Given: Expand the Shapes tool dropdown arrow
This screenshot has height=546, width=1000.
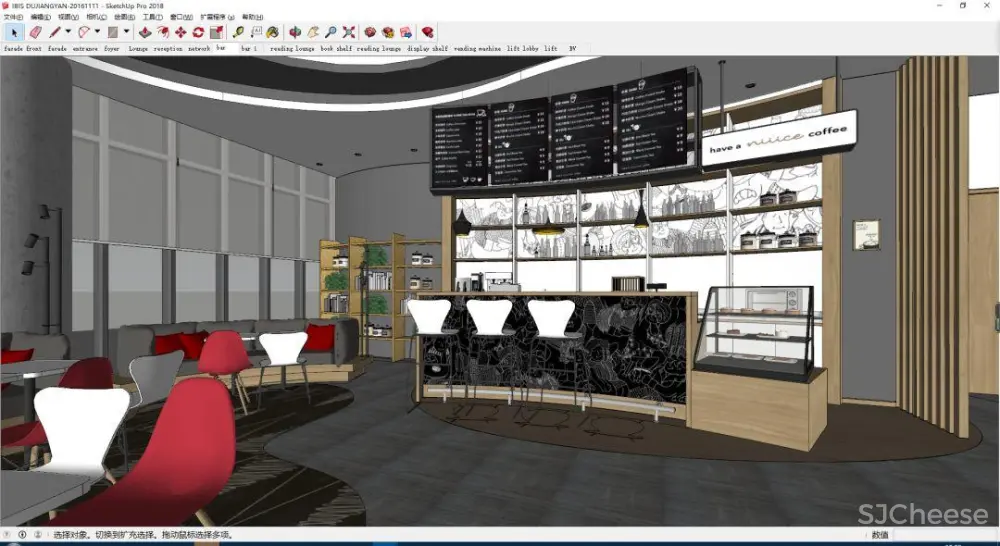Looking at the screenshot, I should point(126,32).
